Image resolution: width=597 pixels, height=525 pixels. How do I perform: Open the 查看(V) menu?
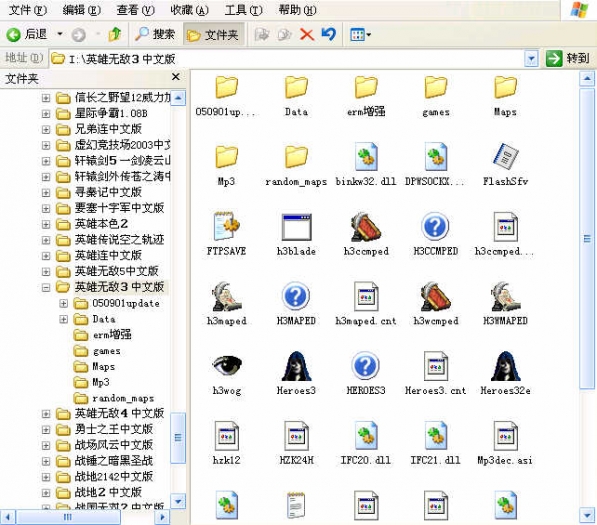tap(136, 10)
